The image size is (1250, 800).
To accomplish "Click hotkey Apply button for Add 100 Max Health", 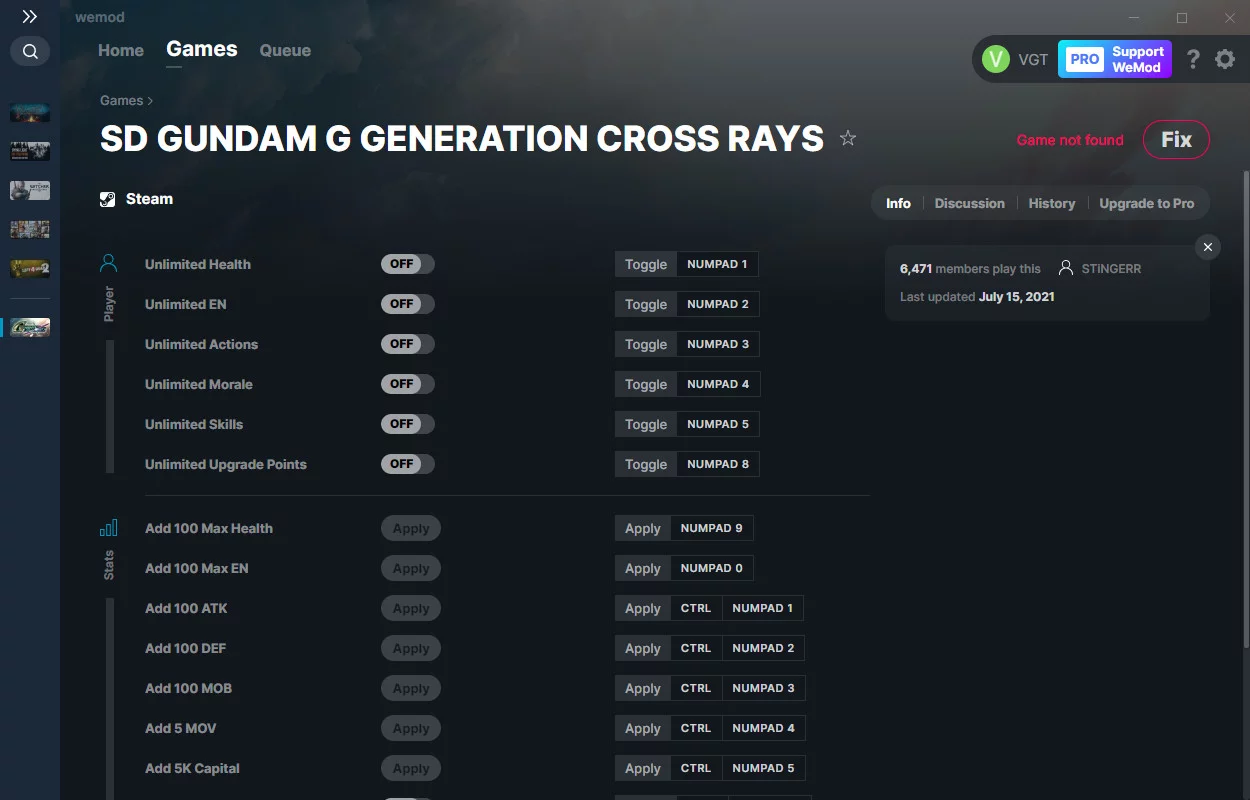I will point(643,528).
